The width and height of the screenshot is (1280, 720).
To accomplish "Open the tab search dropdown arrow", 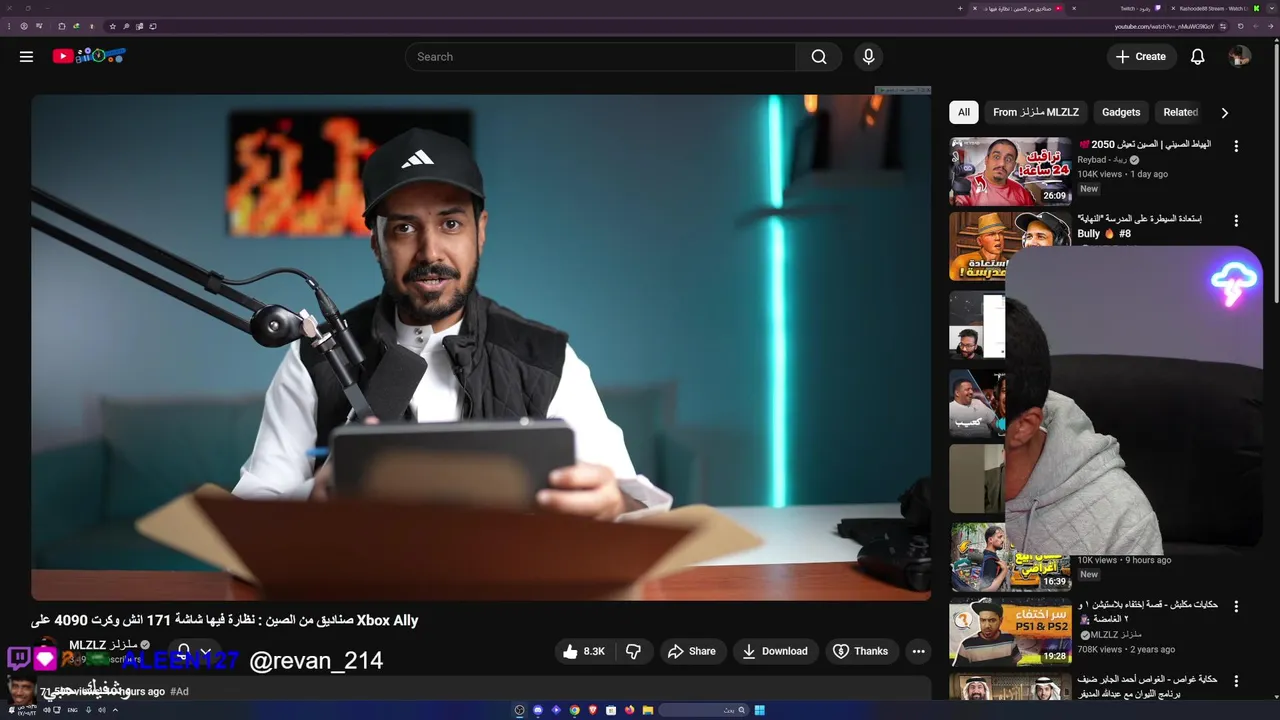I will [x=1272, y=8].
